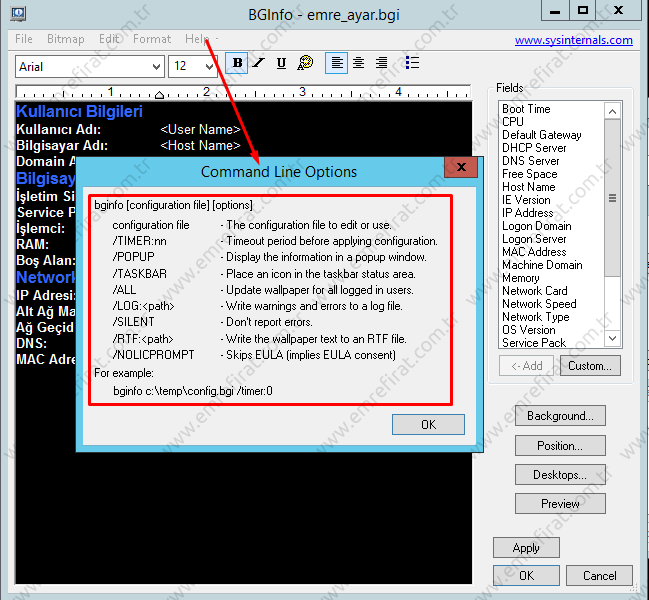
Task: Toggle bold formatting in the toolbar
Action: click(x=237, y=63)
